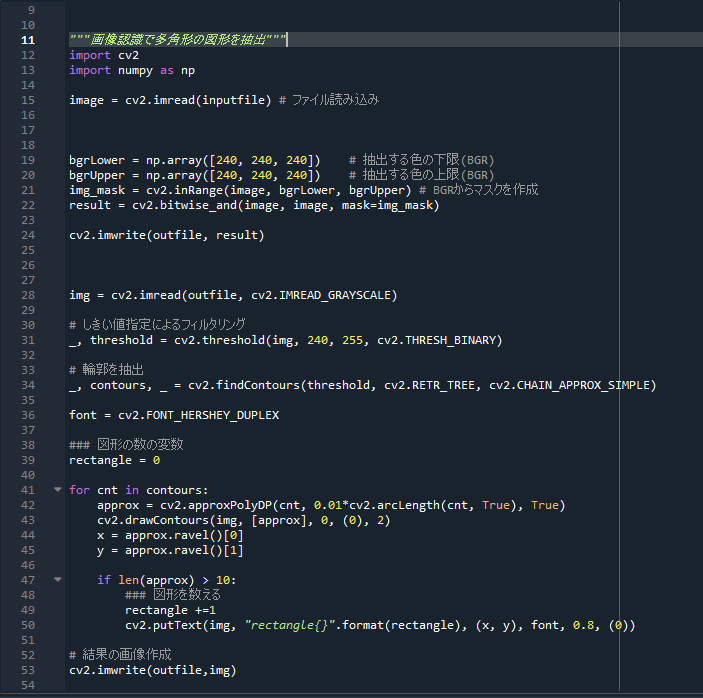
Task: Click the 'ファイル読み込み' comment
Action: pyautogui.click(x=335, y=100)
